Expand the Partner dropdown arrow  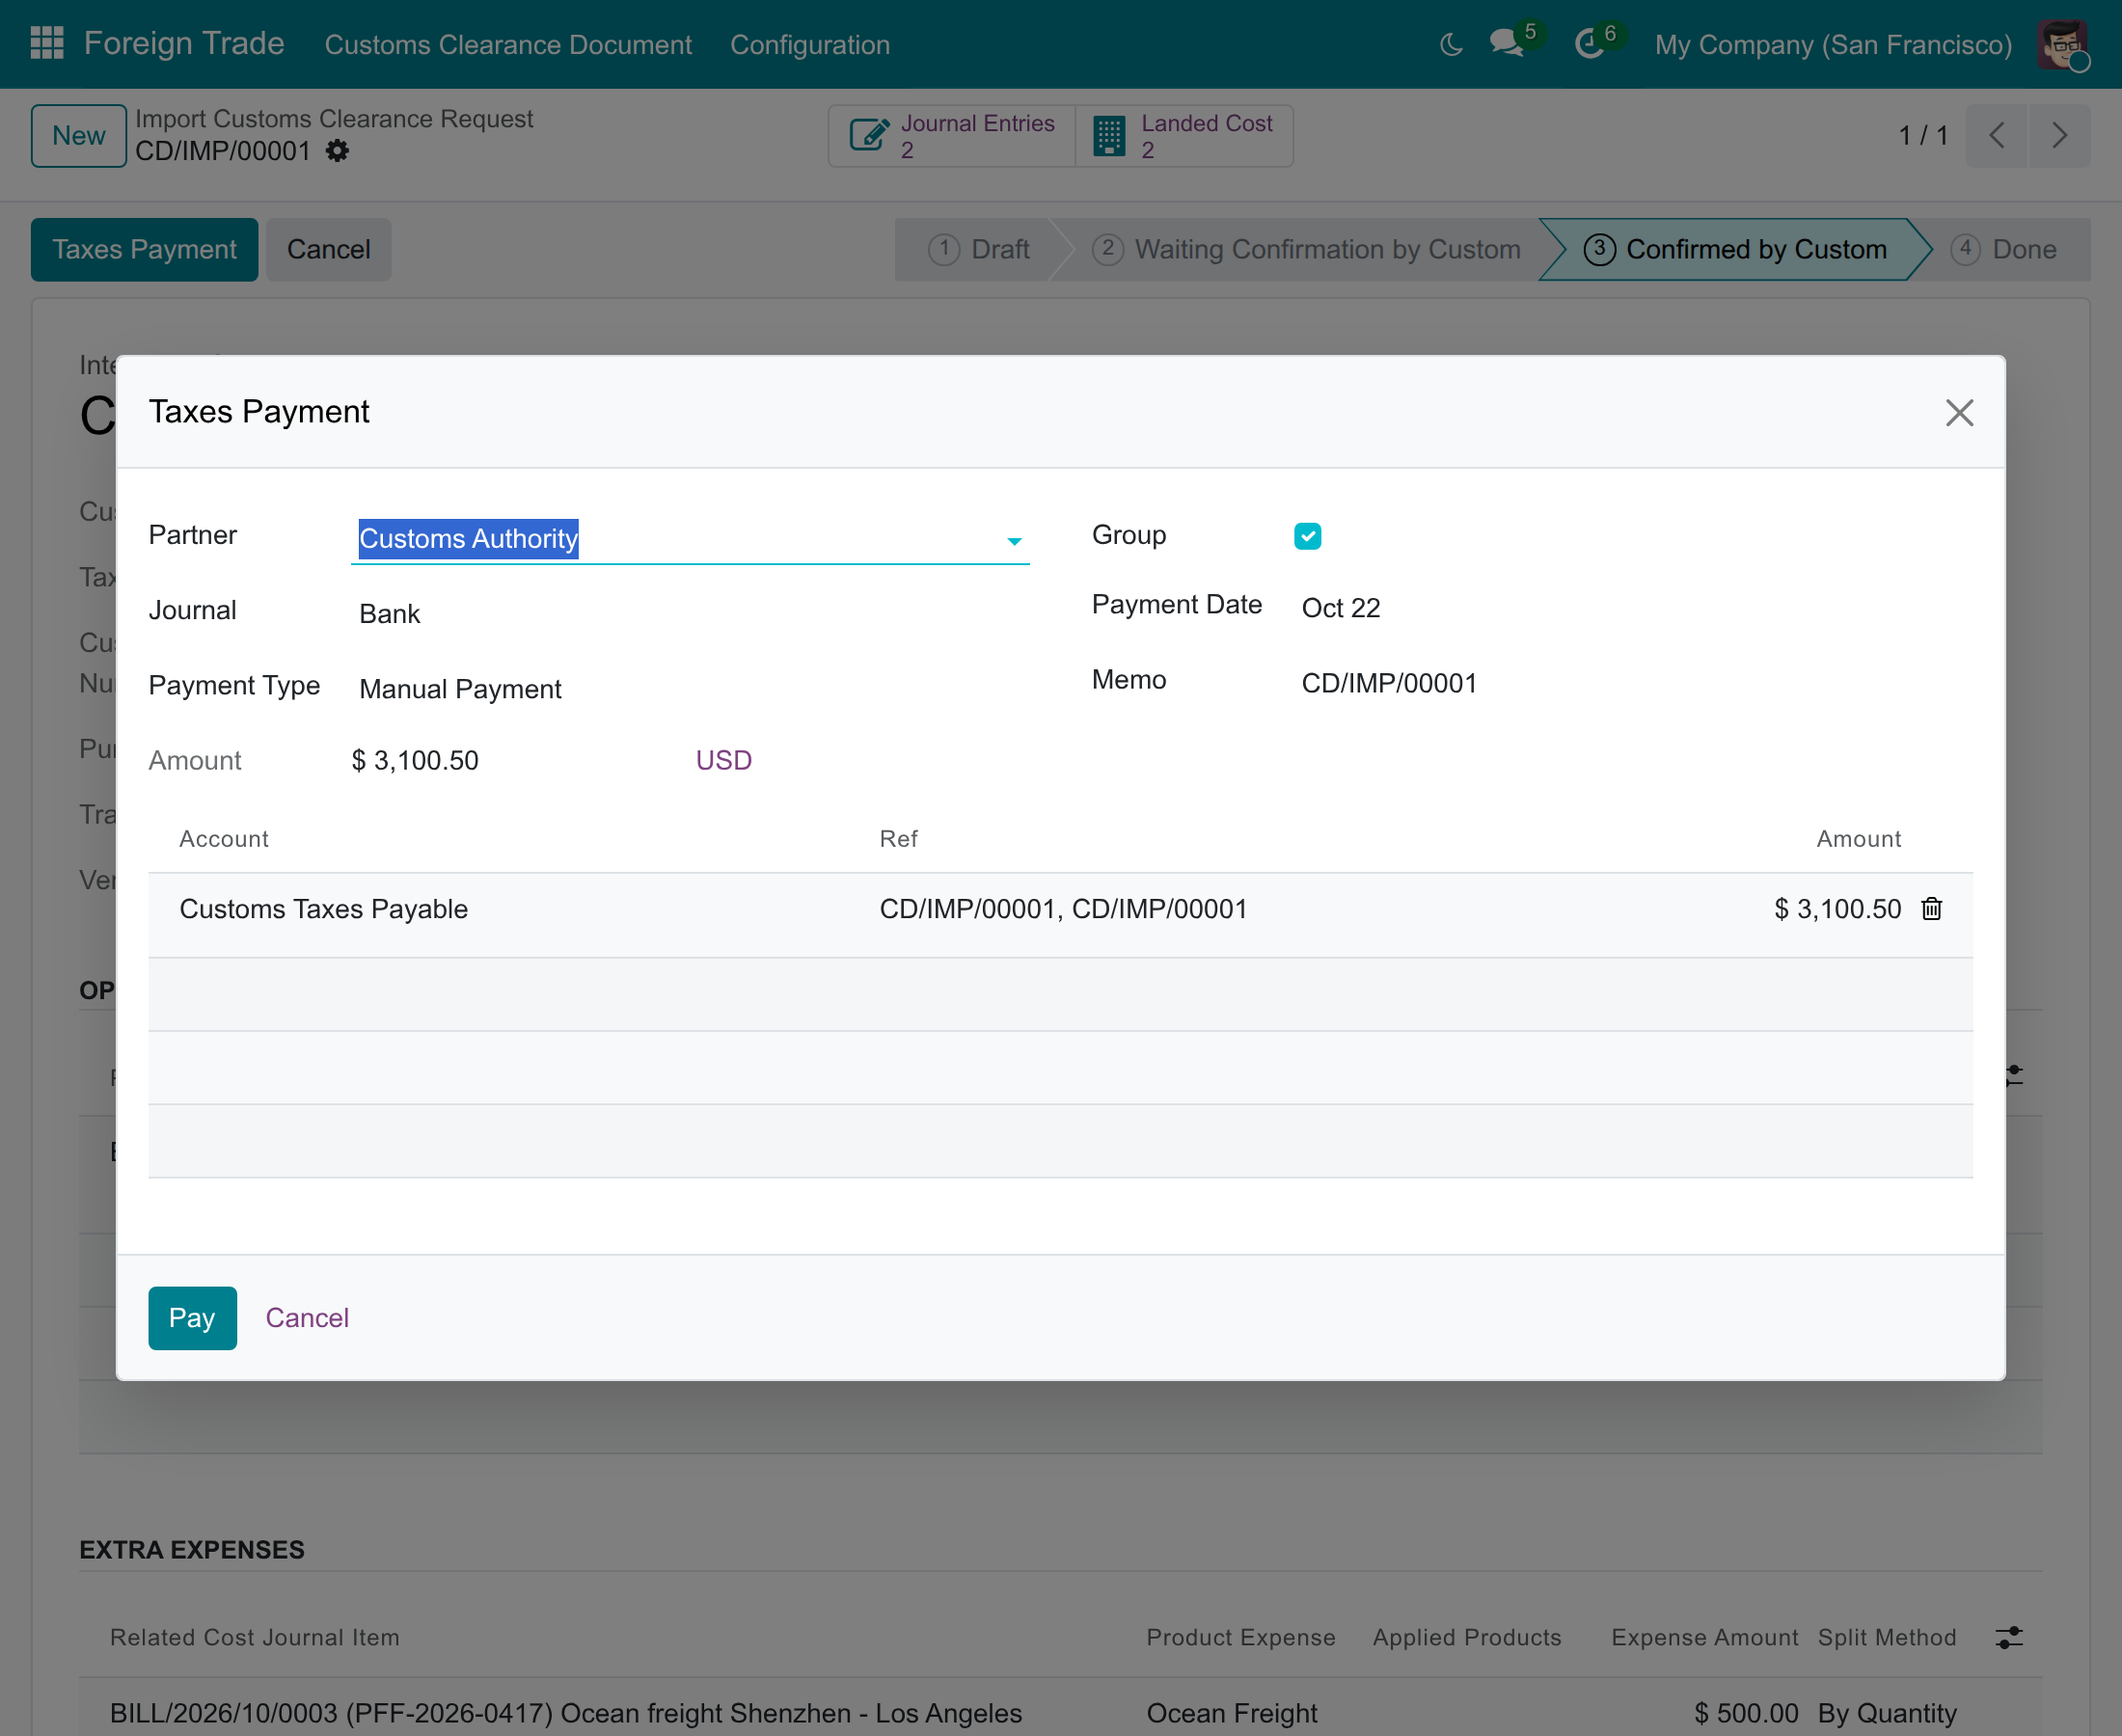click(x=1014, y=540)
